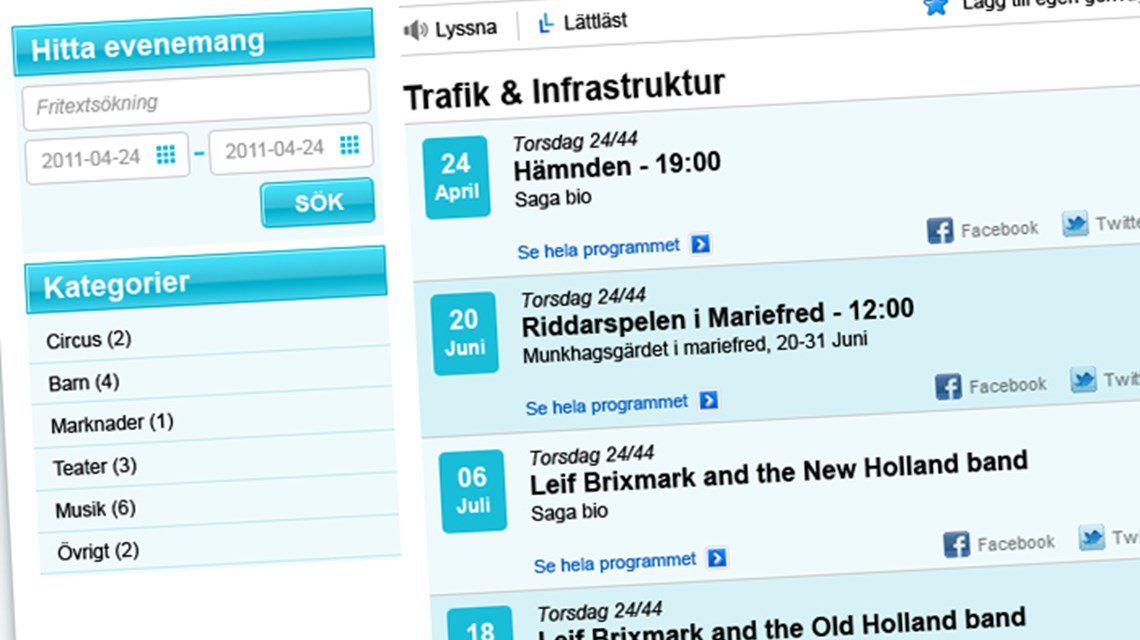Click the Lättläst icon
Screen dimensions: 1140x640
pyautogui.click(x=545, y=23)
